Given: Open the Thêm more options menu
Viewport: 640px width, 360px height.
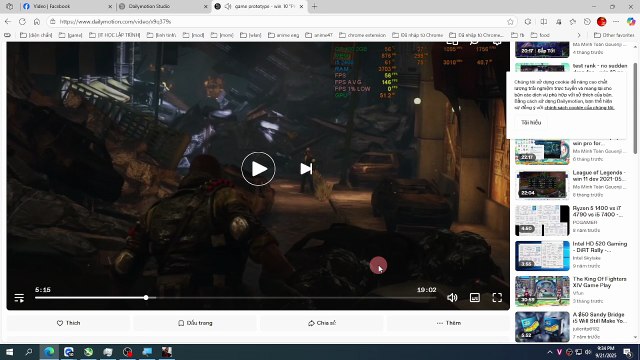Looking at the screenshot, I should [x=448, y=323].
